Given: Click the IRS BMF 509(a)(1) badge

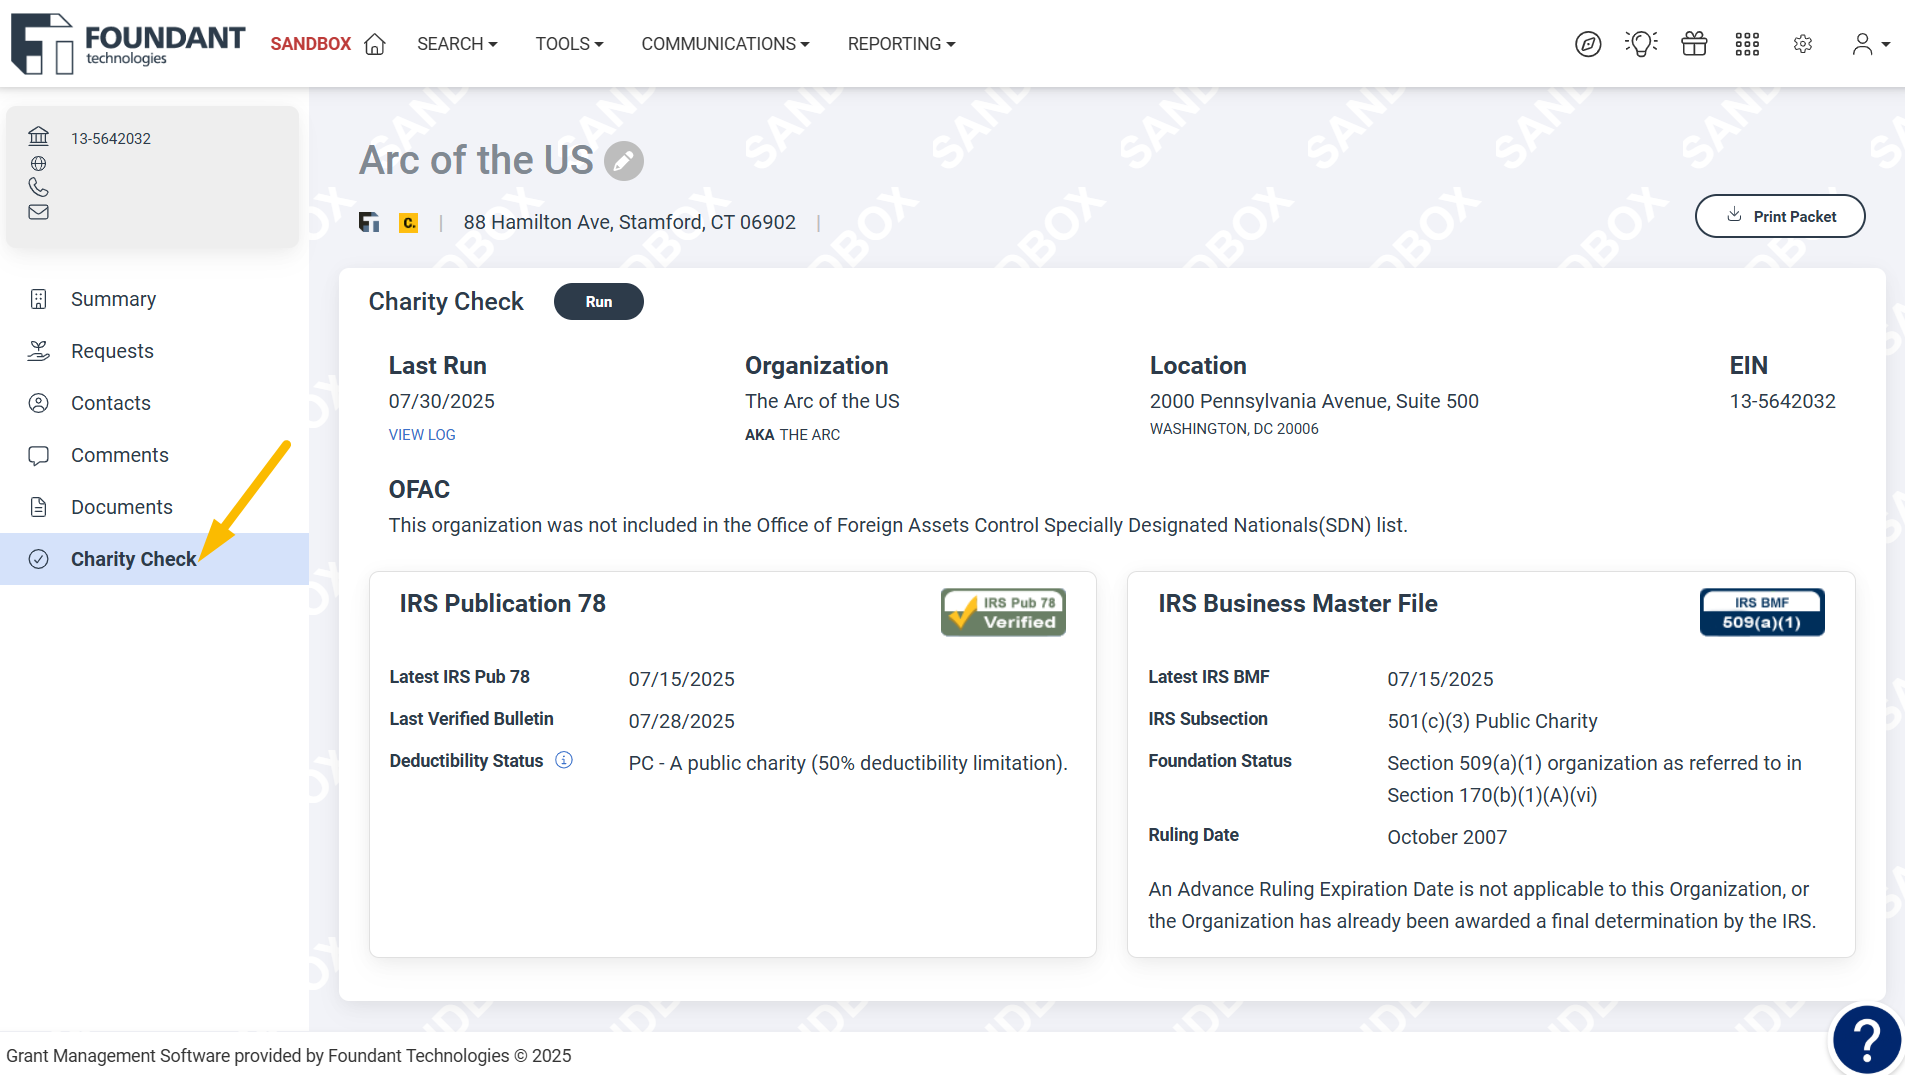Looking at the screenshot, I should [1762, 612].
